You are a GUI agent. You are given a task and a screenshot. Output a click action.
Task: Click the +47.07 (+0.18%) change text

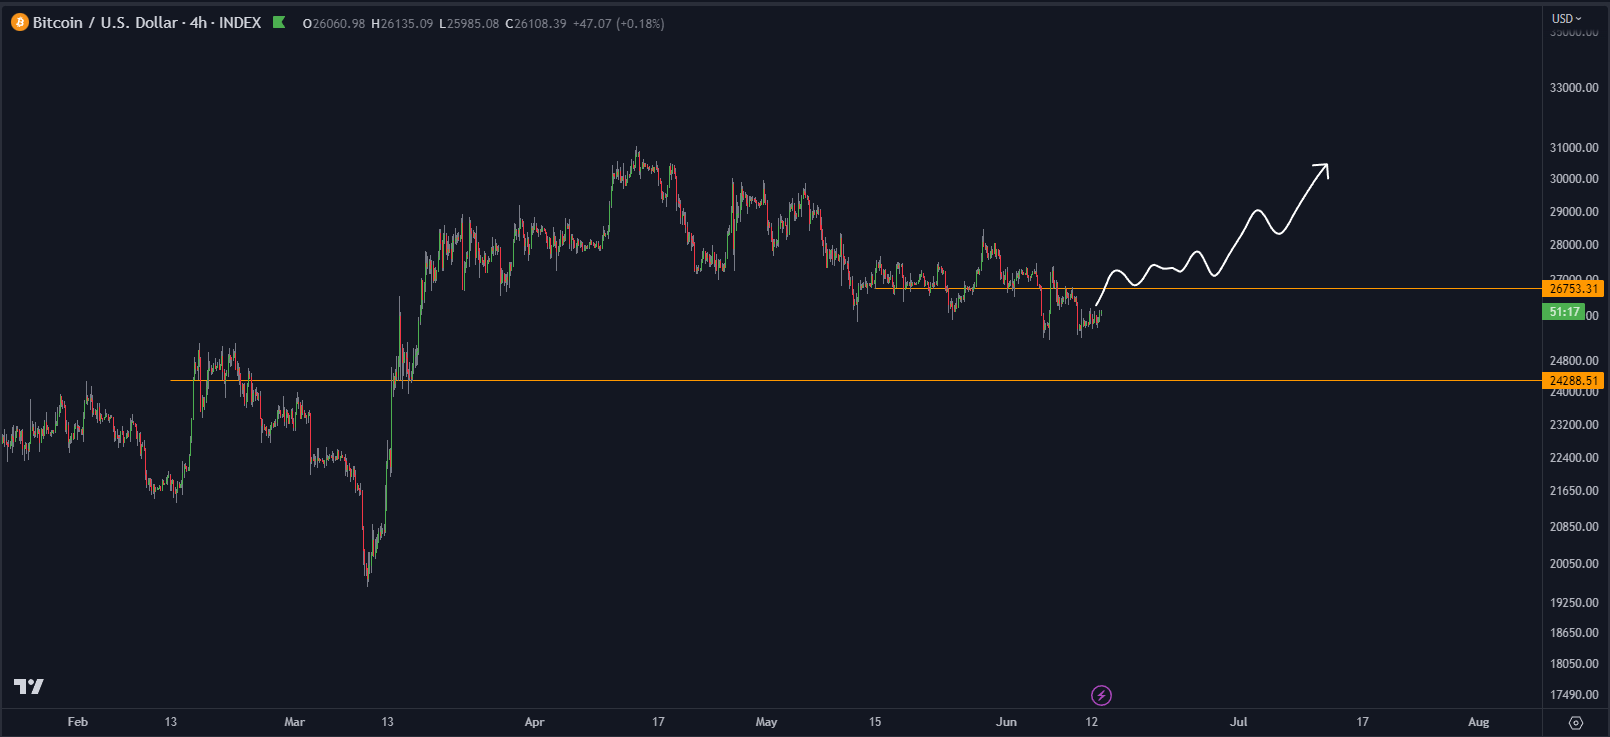pyautogui.click(x=618, y=23)
